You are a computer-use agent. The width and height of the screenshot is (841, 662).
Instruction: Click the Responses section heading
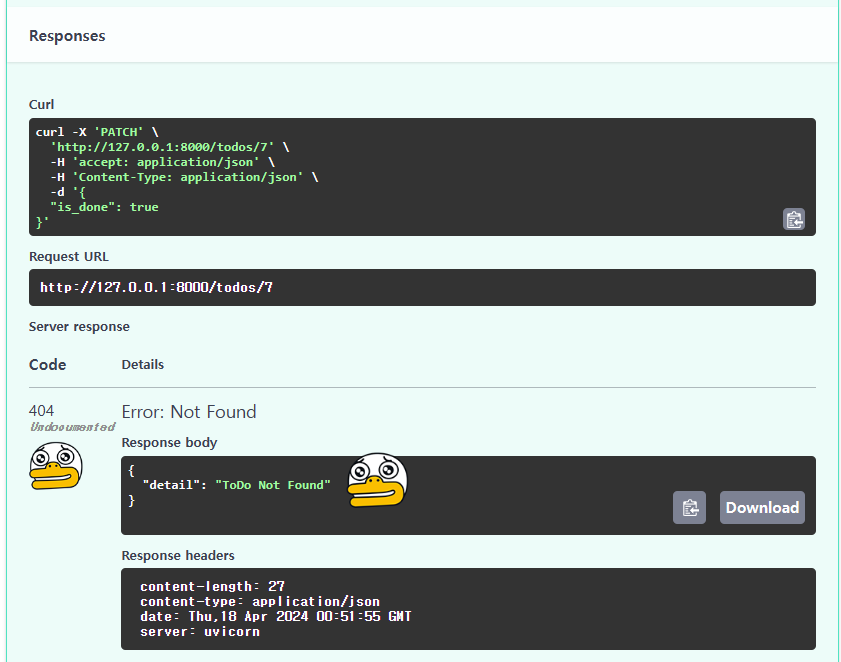[67, 36]
